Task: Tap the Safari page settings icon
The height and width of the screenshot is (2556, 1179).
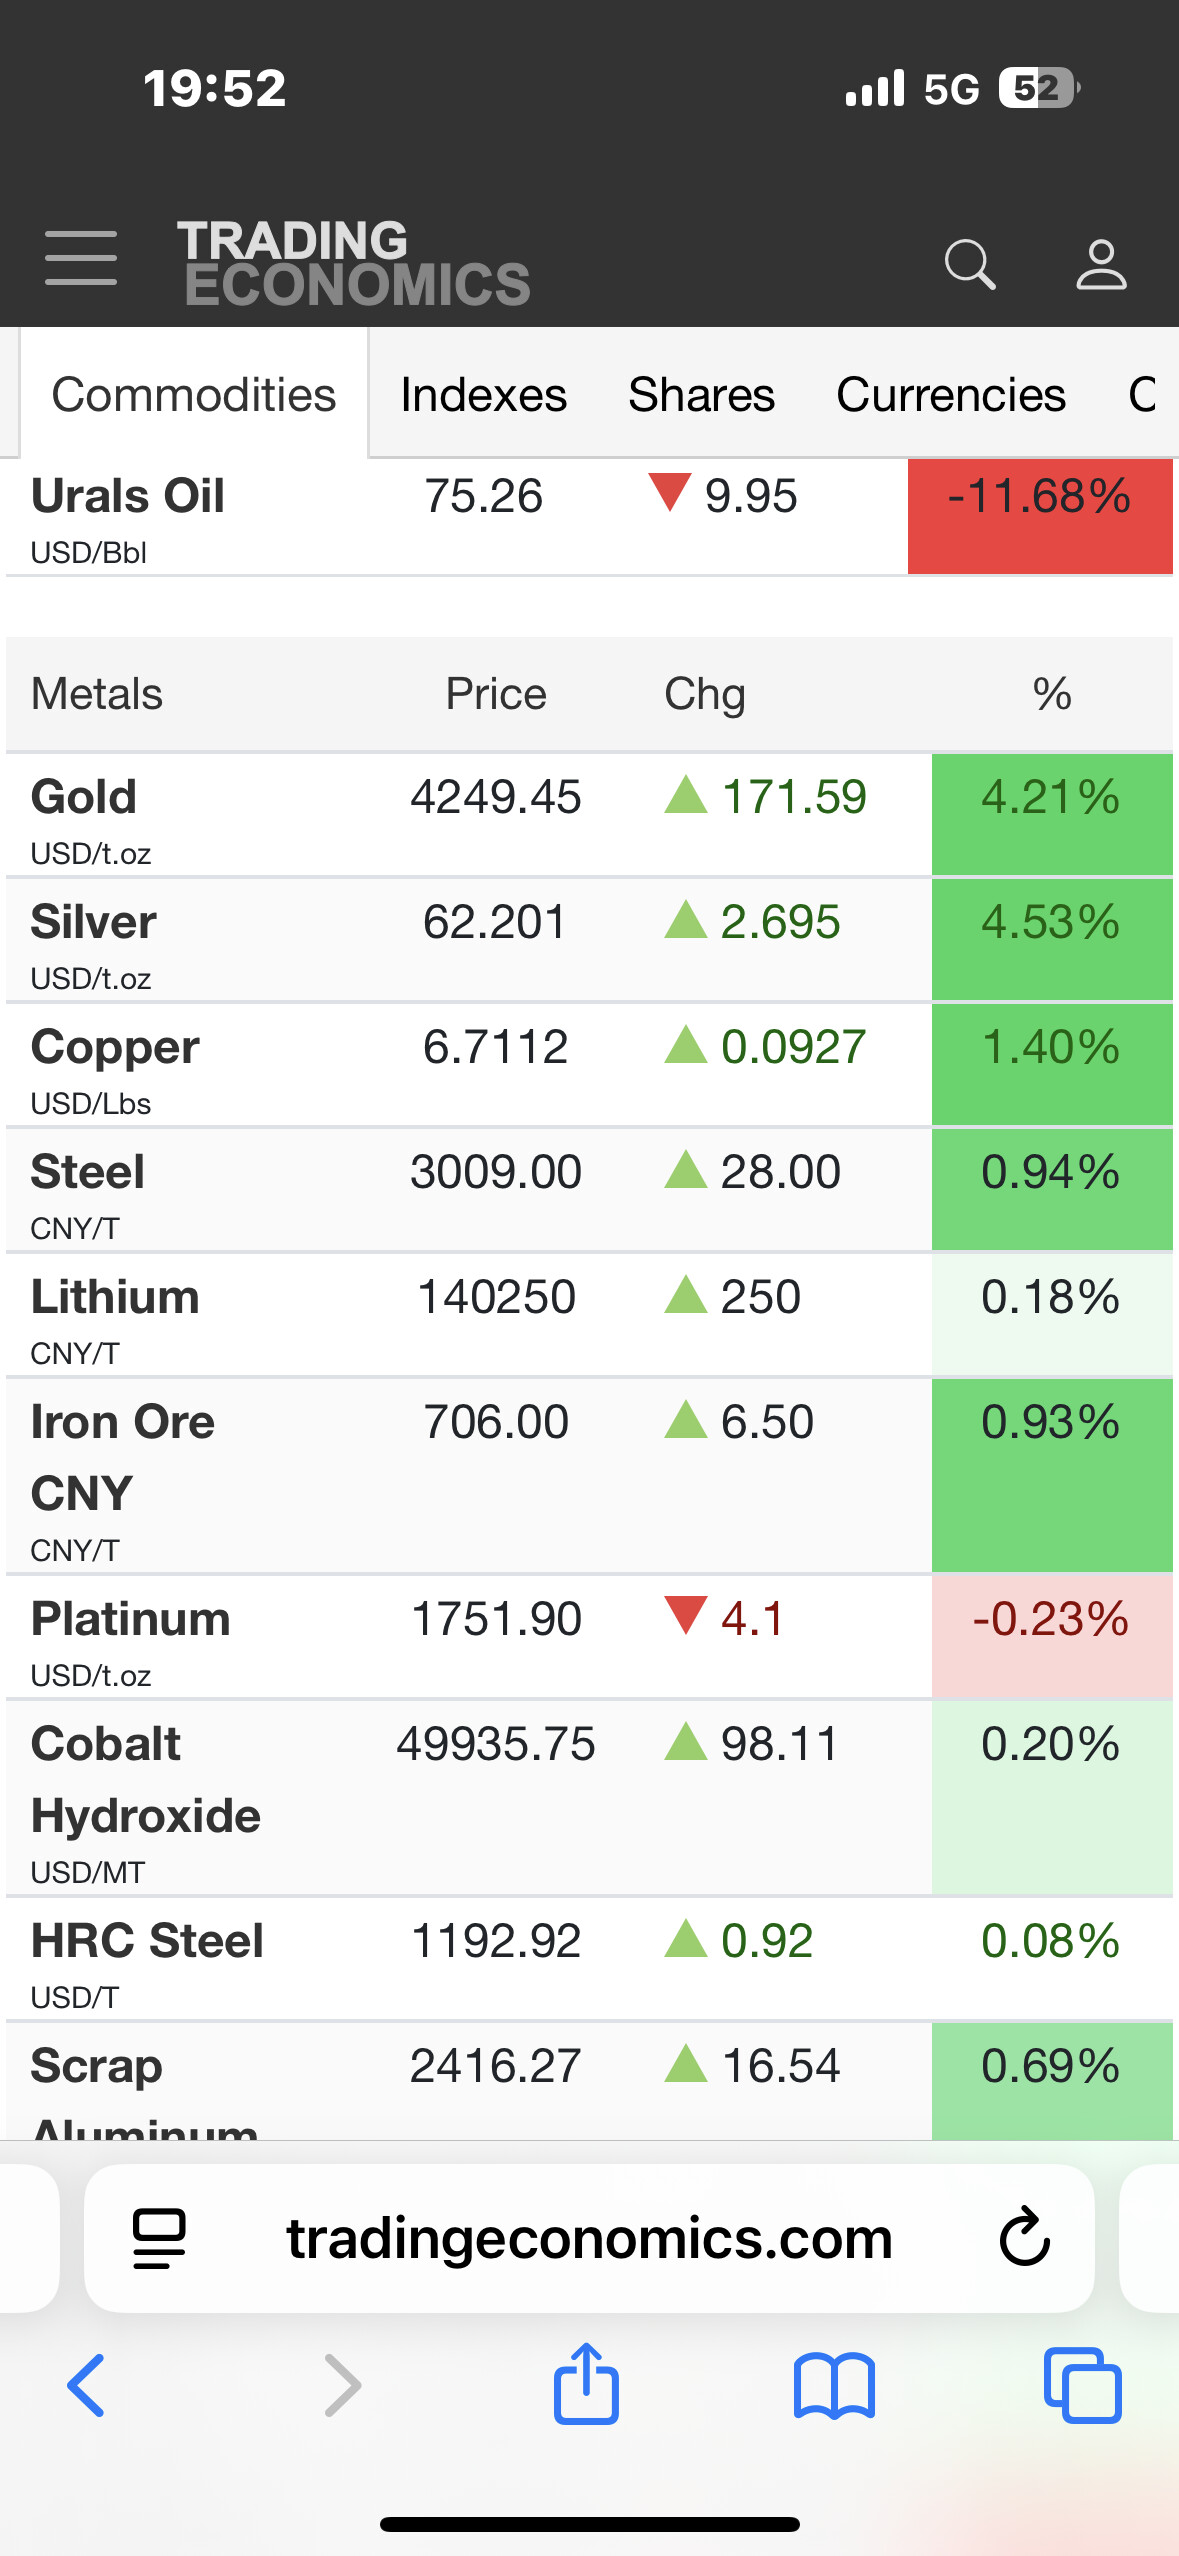Action: 159,2238
